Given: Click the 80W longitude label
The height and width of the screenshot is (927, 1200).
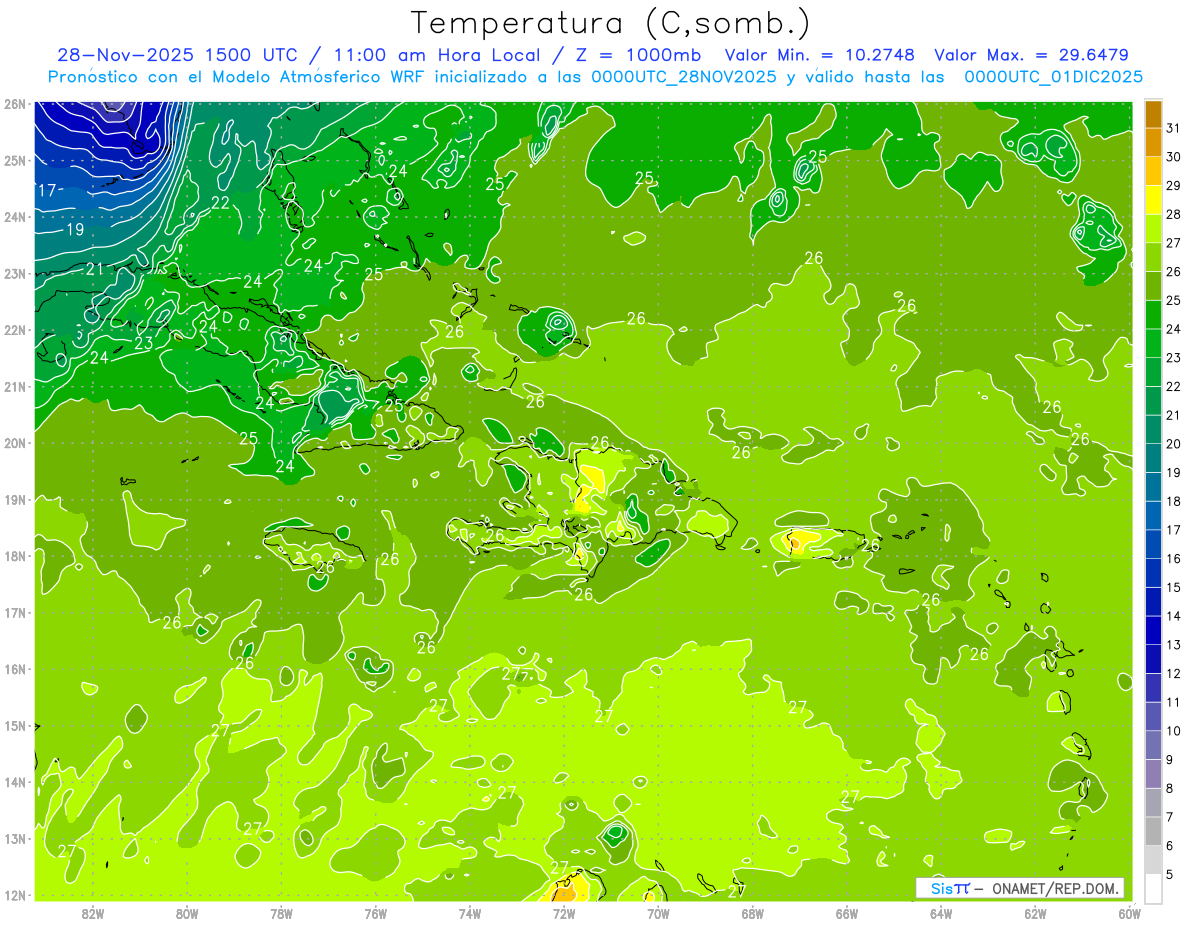Looking at the screenshot, I should 187,913.
